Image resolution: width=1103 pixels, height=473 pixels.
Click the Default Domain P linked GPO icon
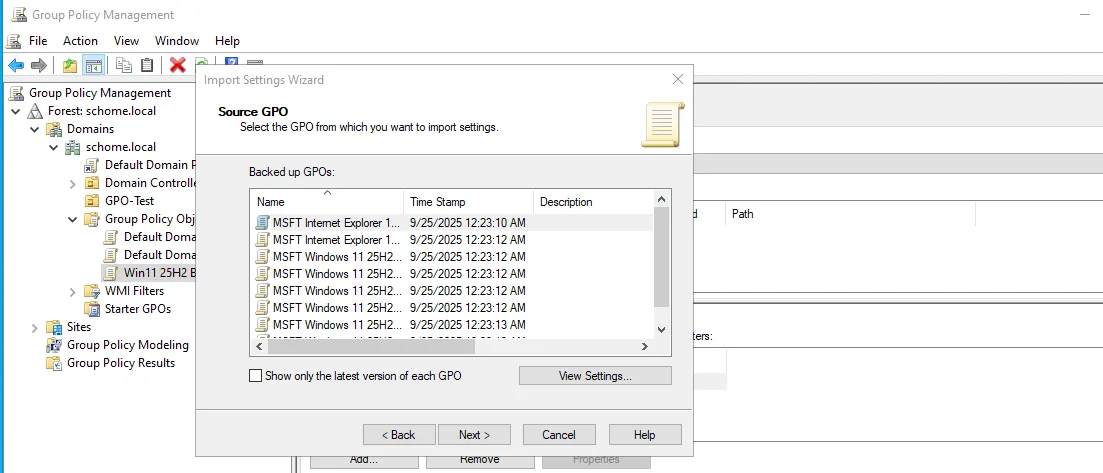(91, 165)
